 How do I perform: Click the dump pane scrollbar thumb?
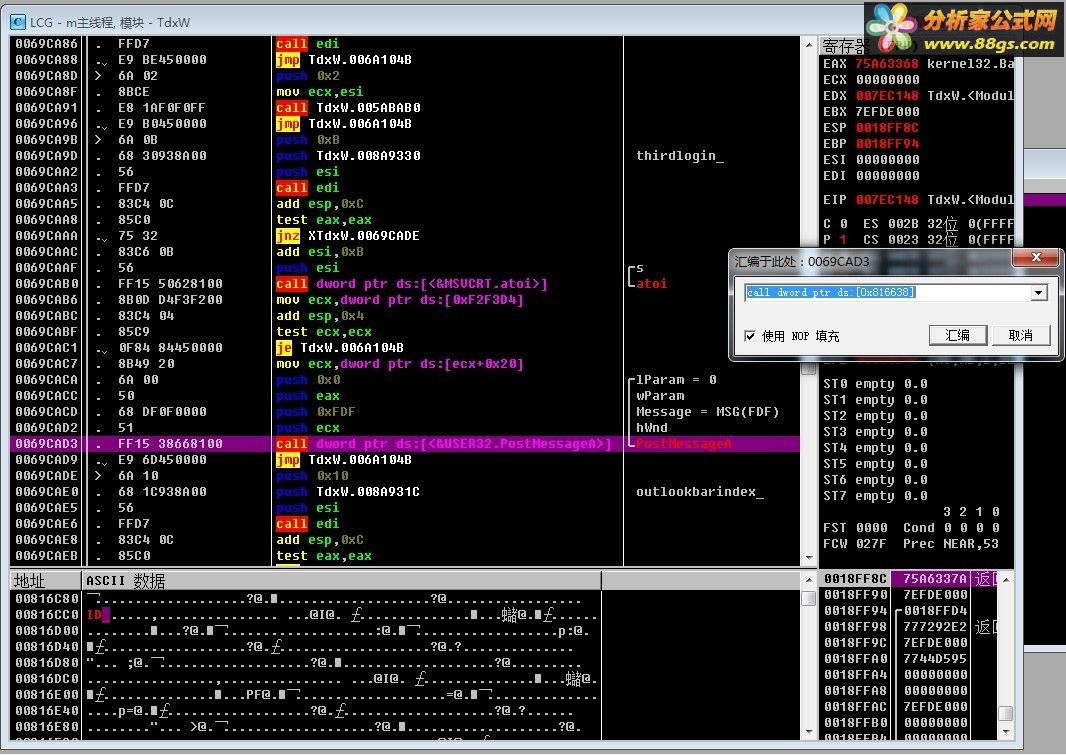click(808, 599)
